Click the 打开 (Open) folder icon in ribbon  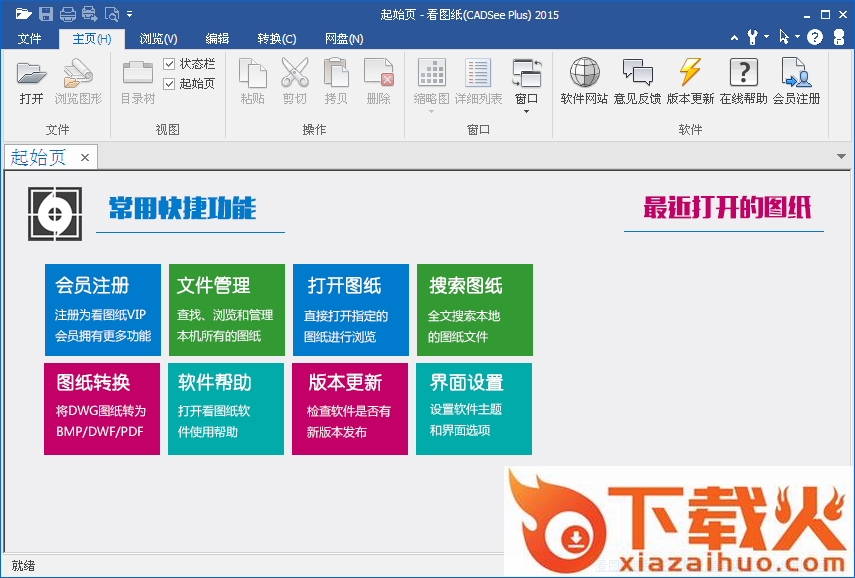coord(32,74)
